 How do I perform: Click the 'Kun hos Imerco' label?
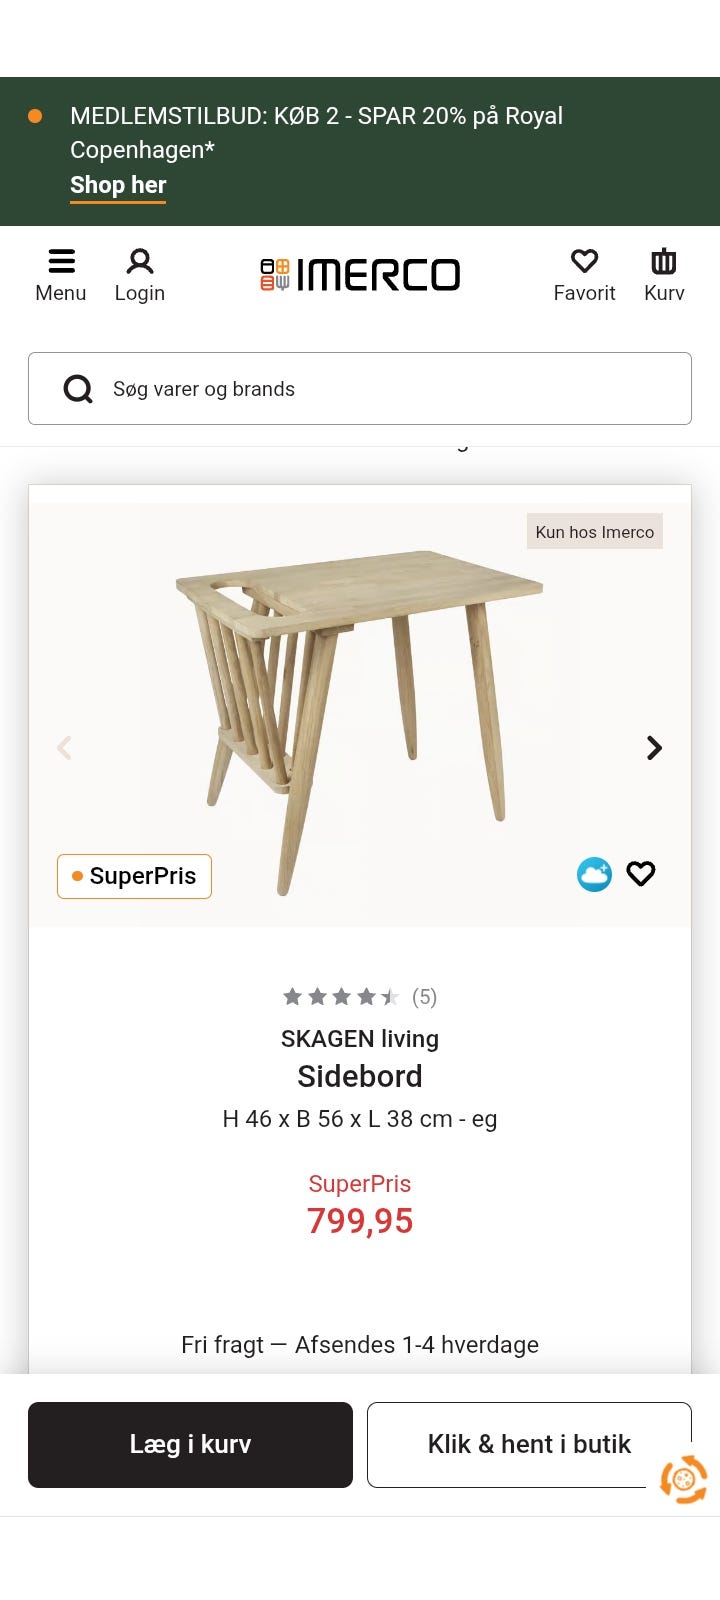tap(595, 532)
